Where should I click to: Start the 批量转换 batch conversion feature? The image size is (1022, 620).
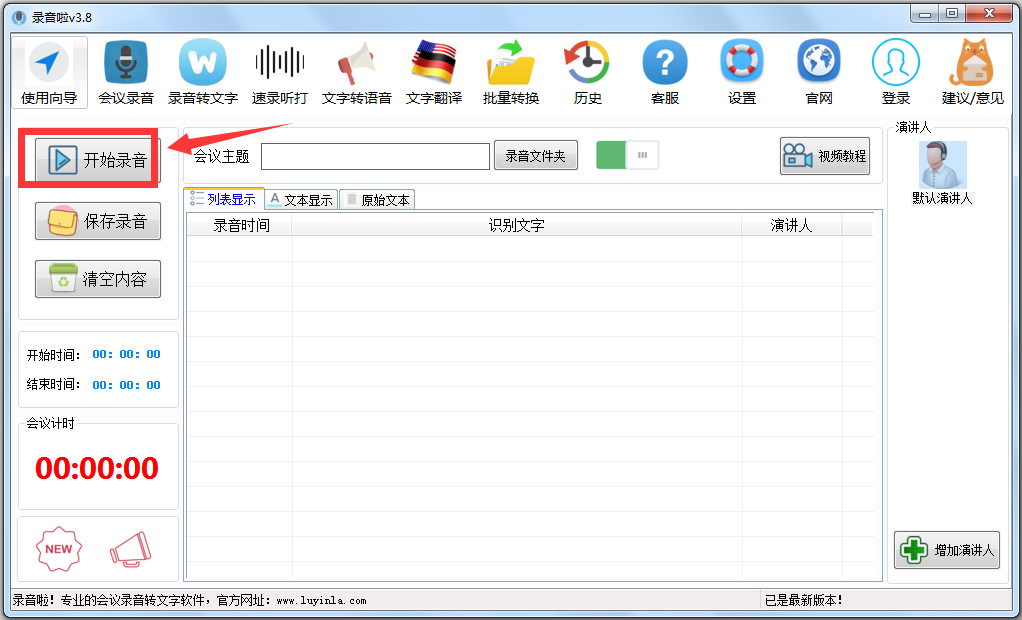[x=510, y=70]
